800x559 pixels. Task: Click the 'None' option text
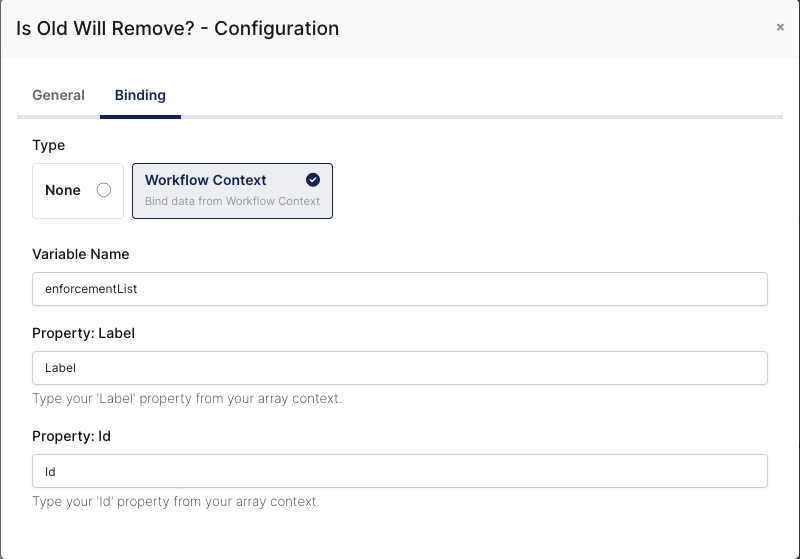(x=63, y=190)
